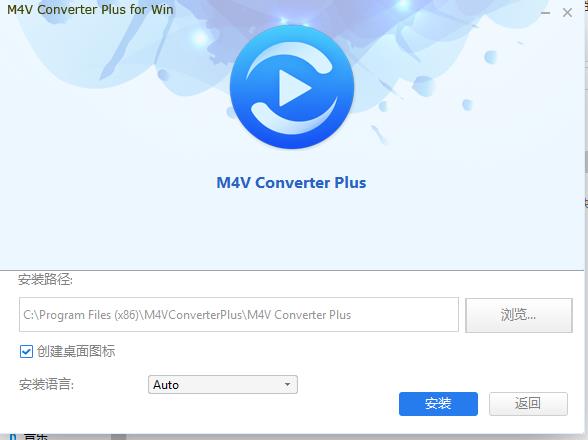Image resolution: width=588 pixels, height=440 pixels.
Task: Minimize the installer window
Action: coord(545,13)
